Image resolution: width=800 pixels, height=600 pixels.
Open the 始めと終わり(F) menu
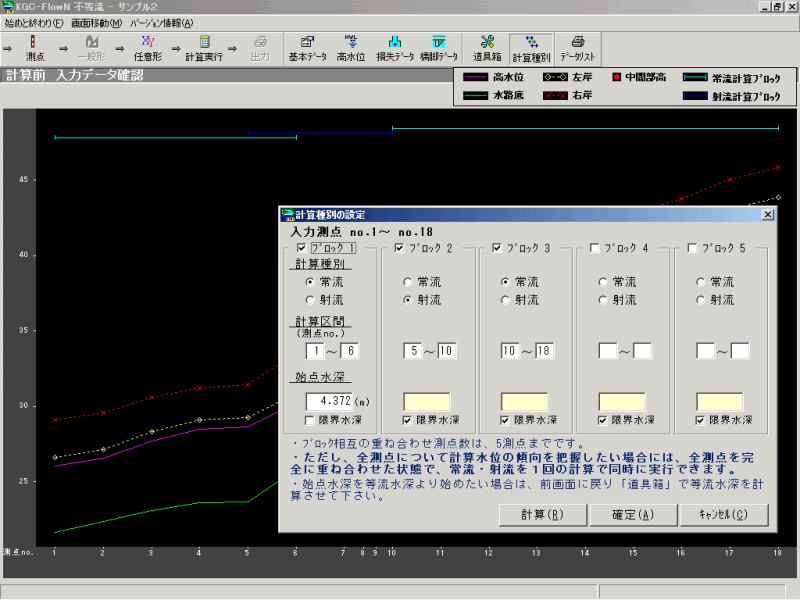coord(34,22)
